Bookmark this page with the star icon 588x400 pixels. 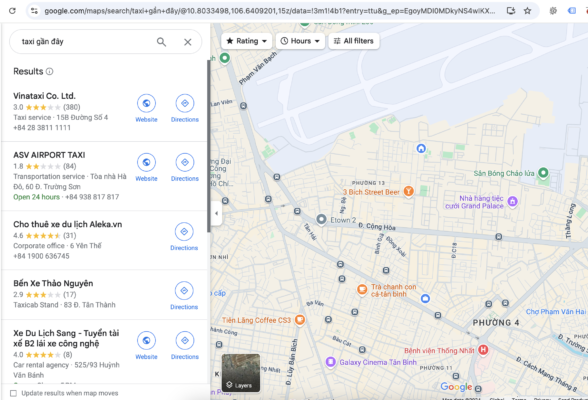click(528, 11)
